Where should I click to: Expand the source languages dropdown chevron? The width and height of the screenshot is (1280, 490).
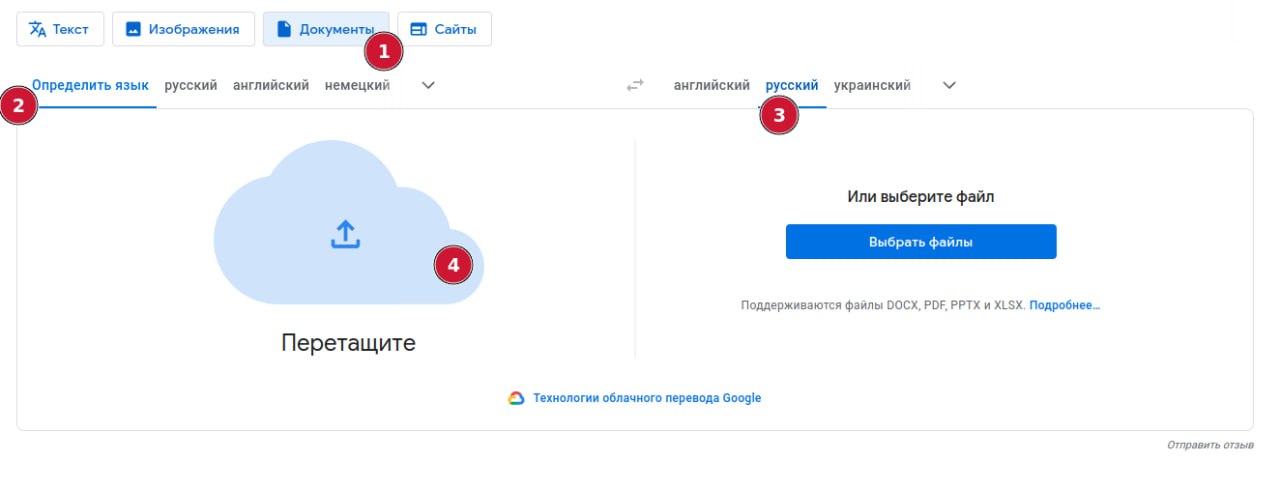tap(428, 85)
